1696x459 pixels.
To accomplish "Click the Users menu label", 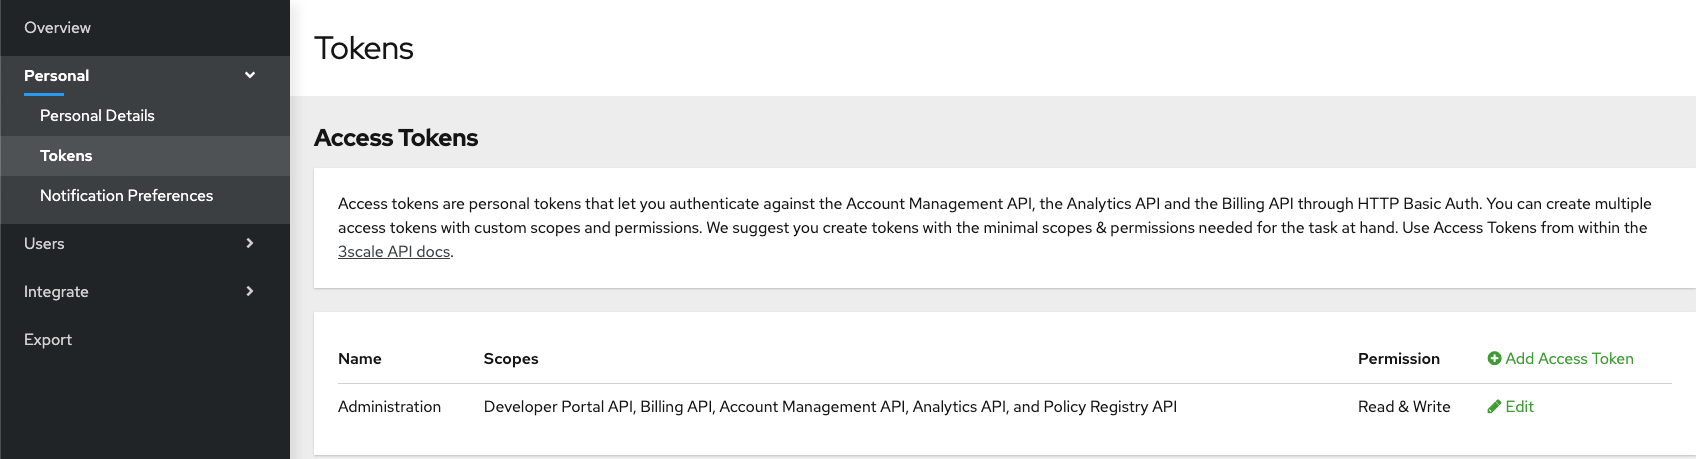I will point(44,244).
